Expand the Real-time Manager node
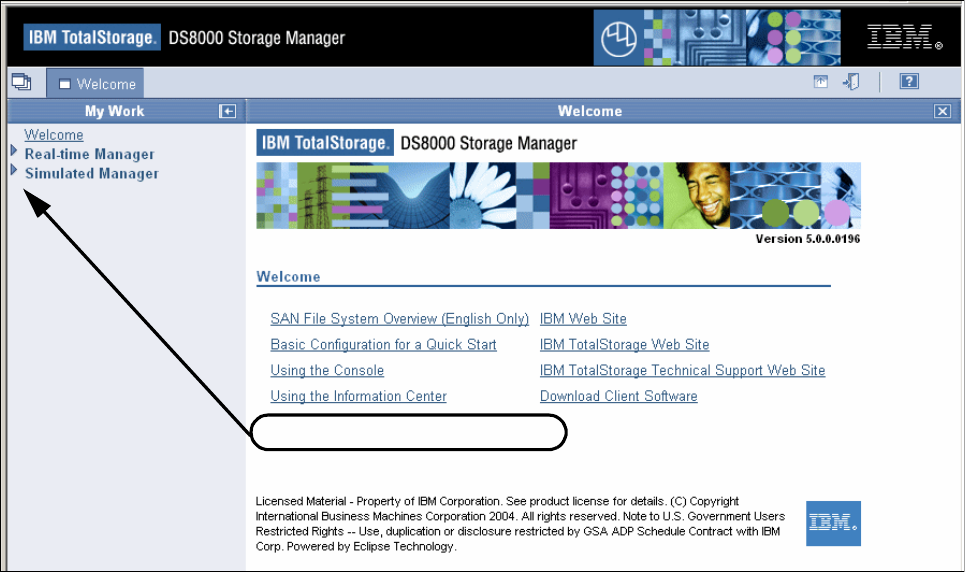Screen dimensions: 965x572 14,150
